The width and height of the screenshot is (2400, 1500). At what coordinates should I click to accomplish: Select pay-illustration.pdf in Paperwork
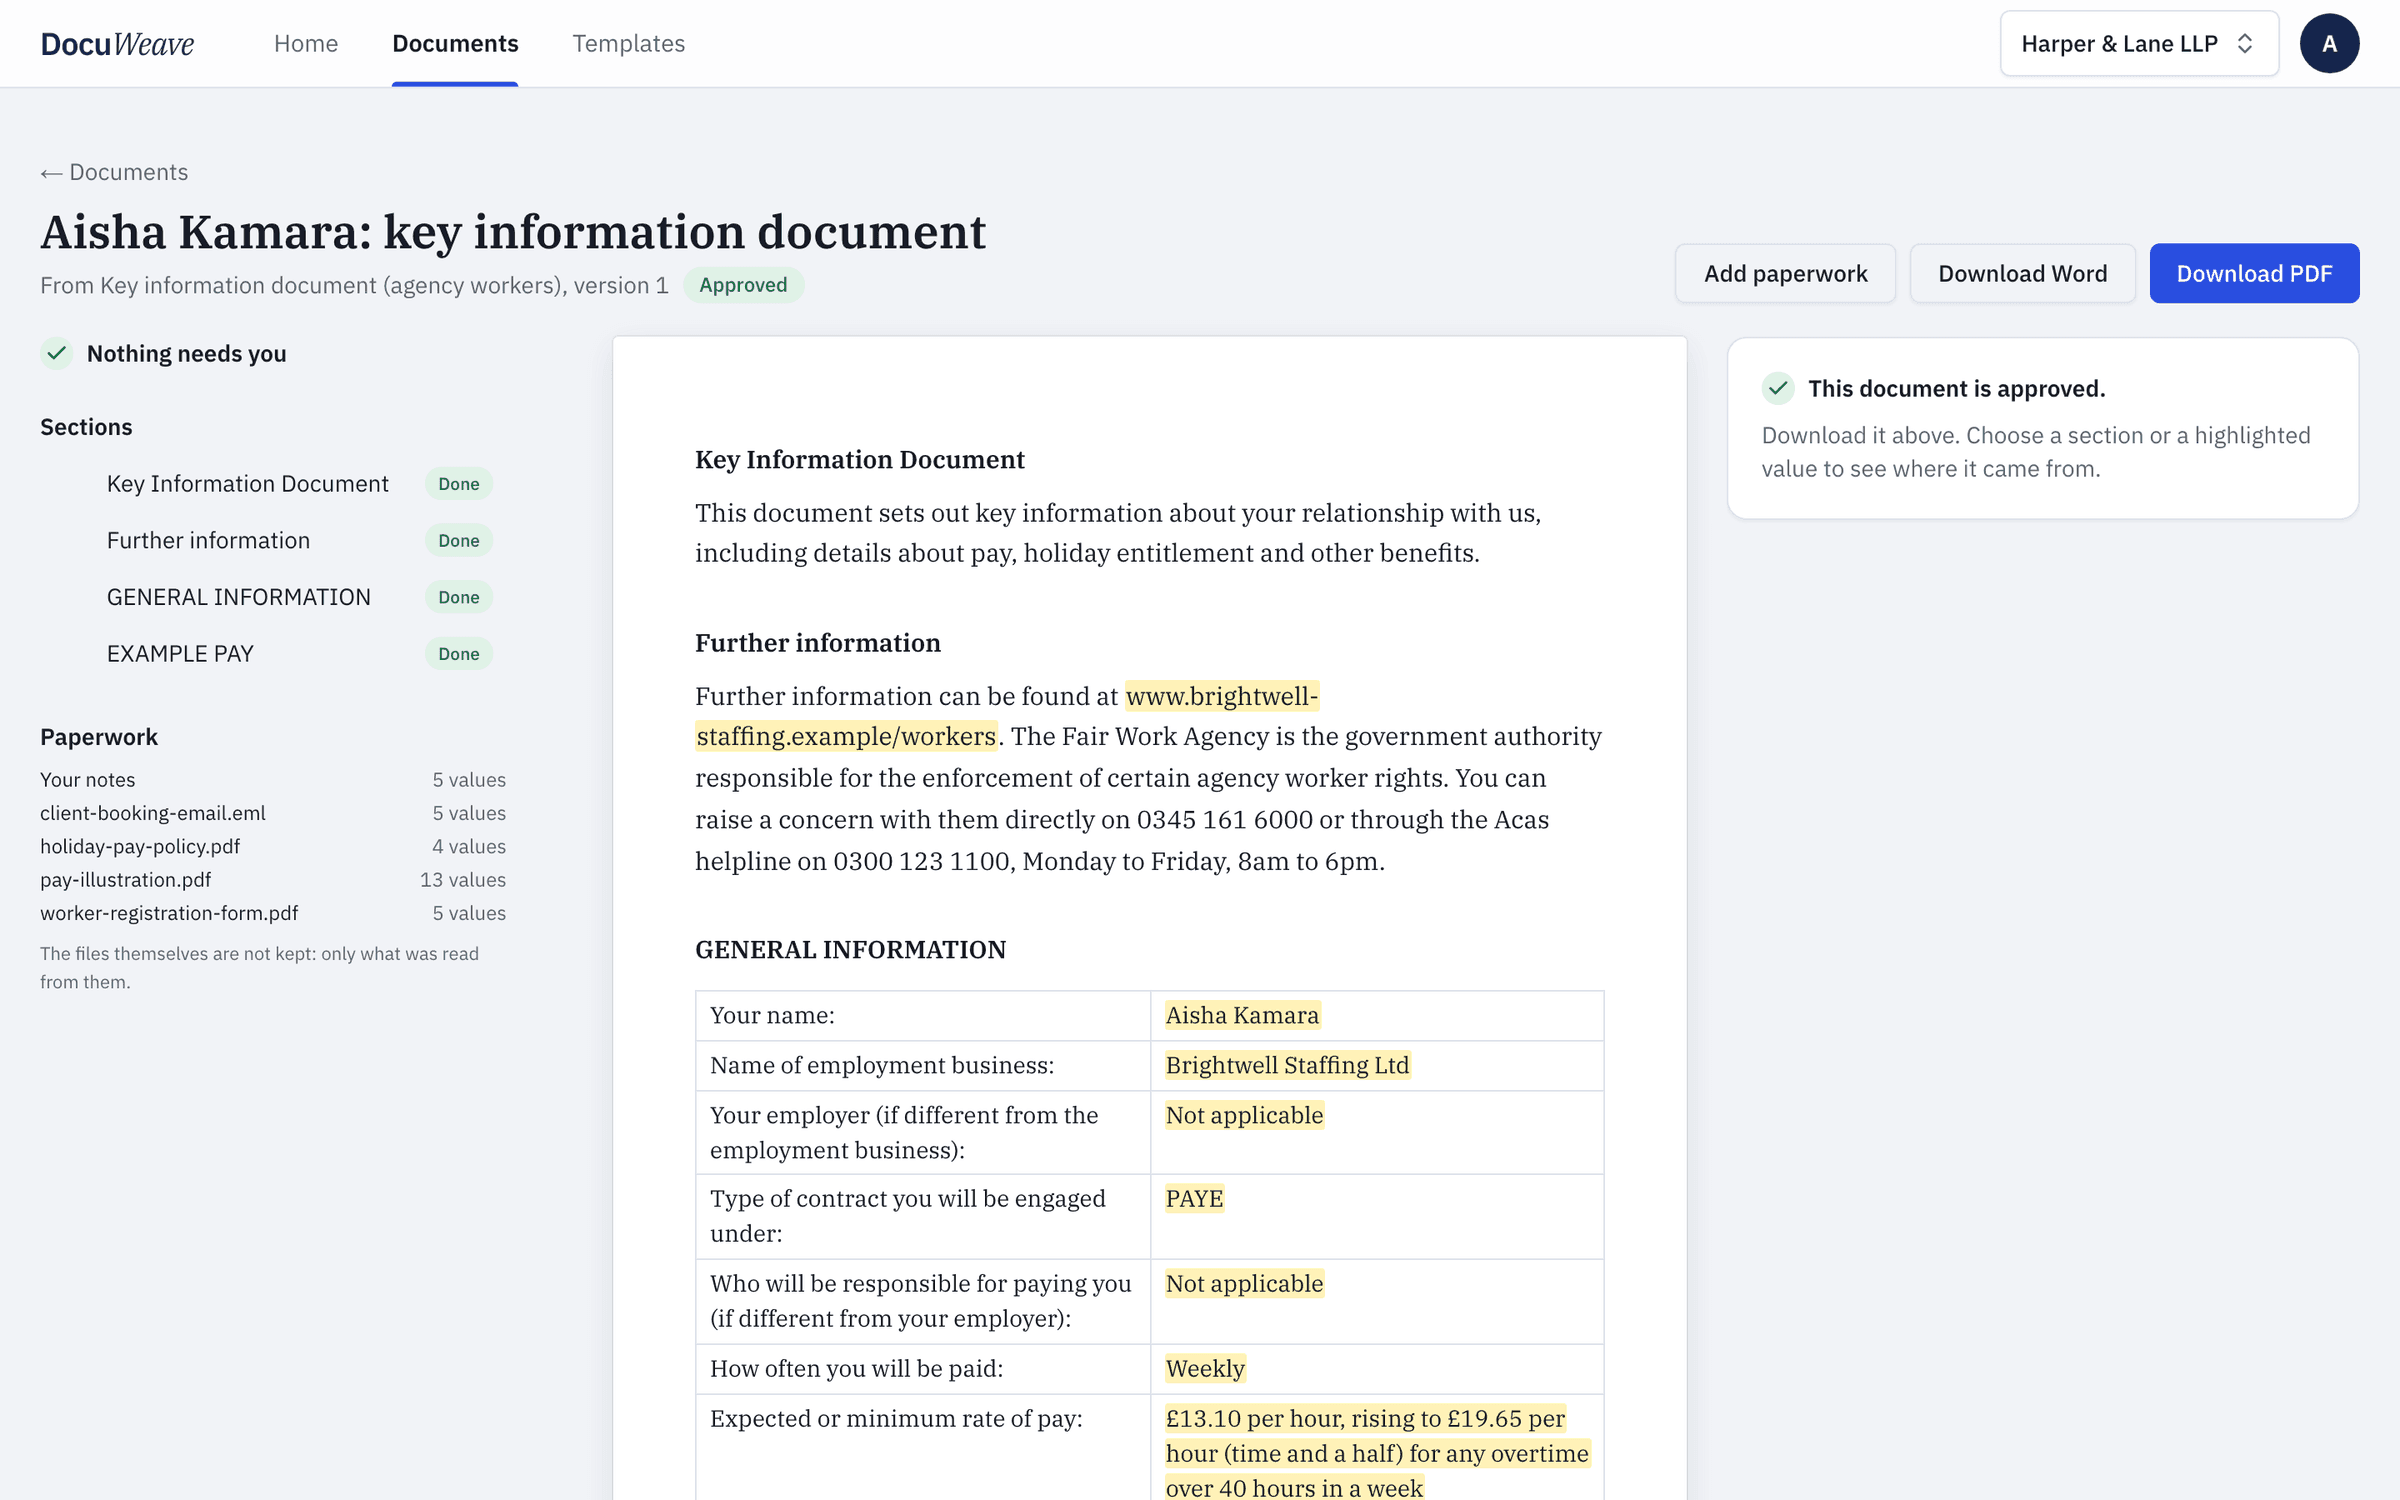273,880
